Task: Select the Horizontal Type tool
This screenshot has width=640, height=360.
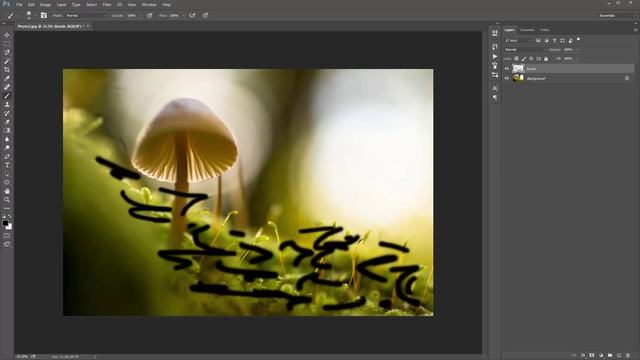Action: click(7, 165)
